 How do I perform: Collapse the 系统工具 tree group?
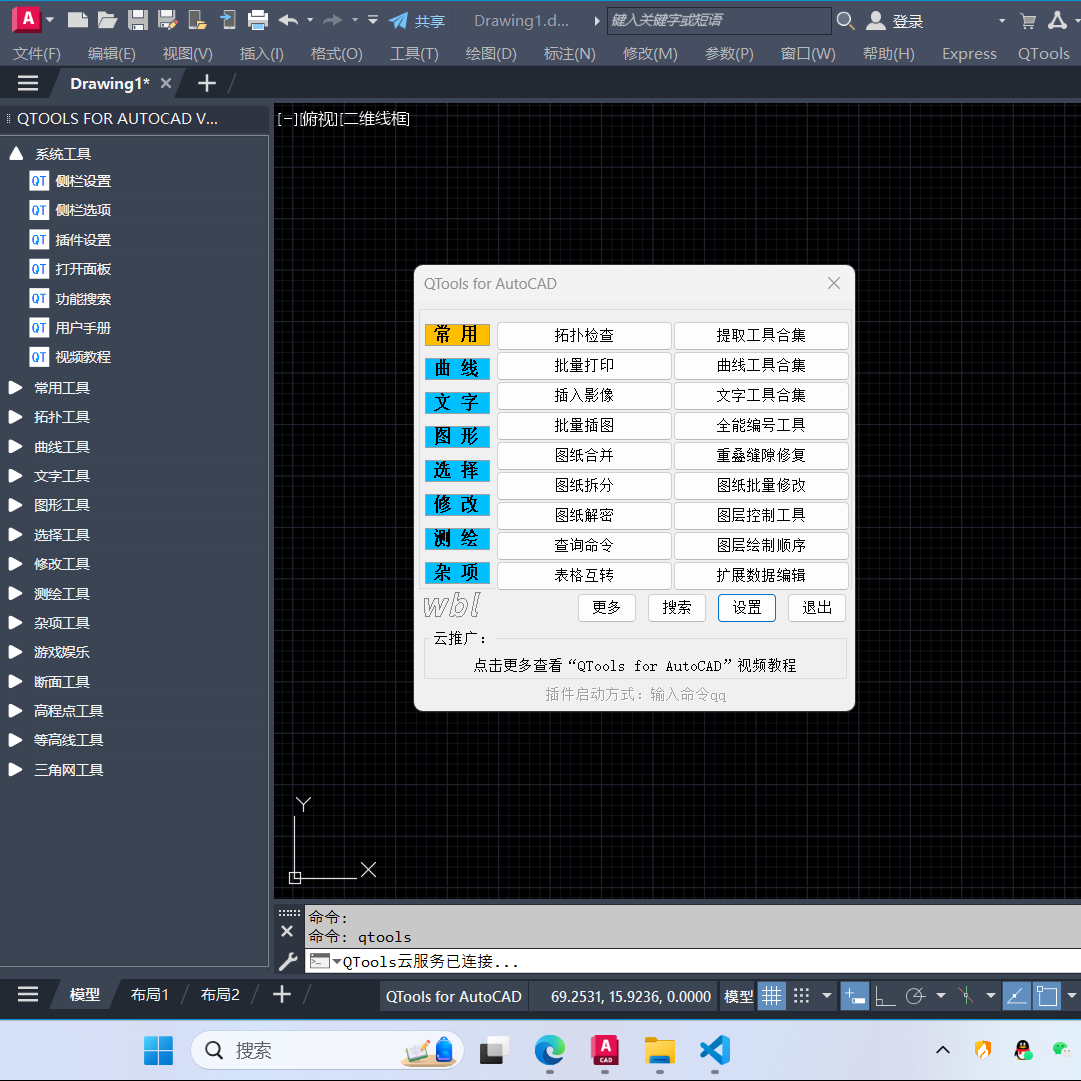(16, 153)
